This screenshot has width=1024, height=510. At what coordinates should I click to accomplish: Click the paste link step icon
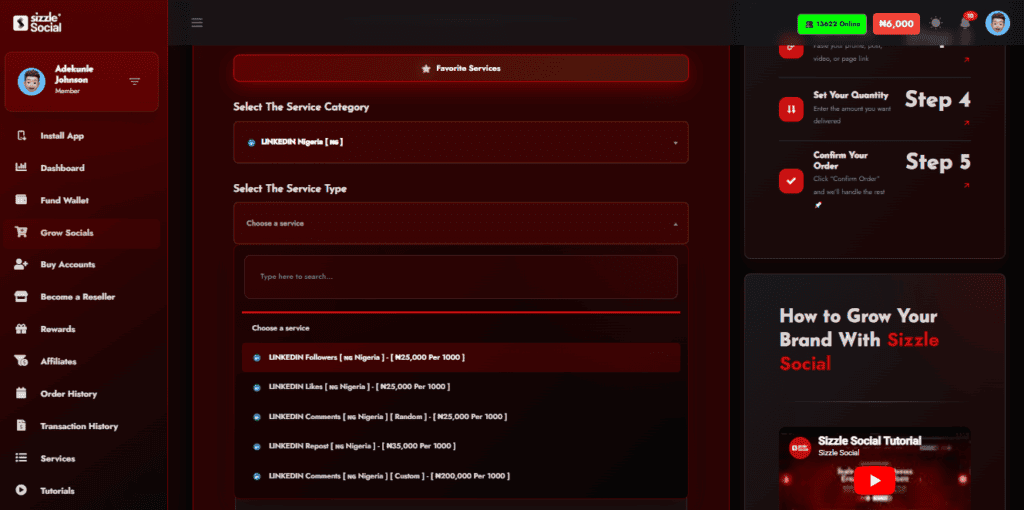click(x=791, y=48)
